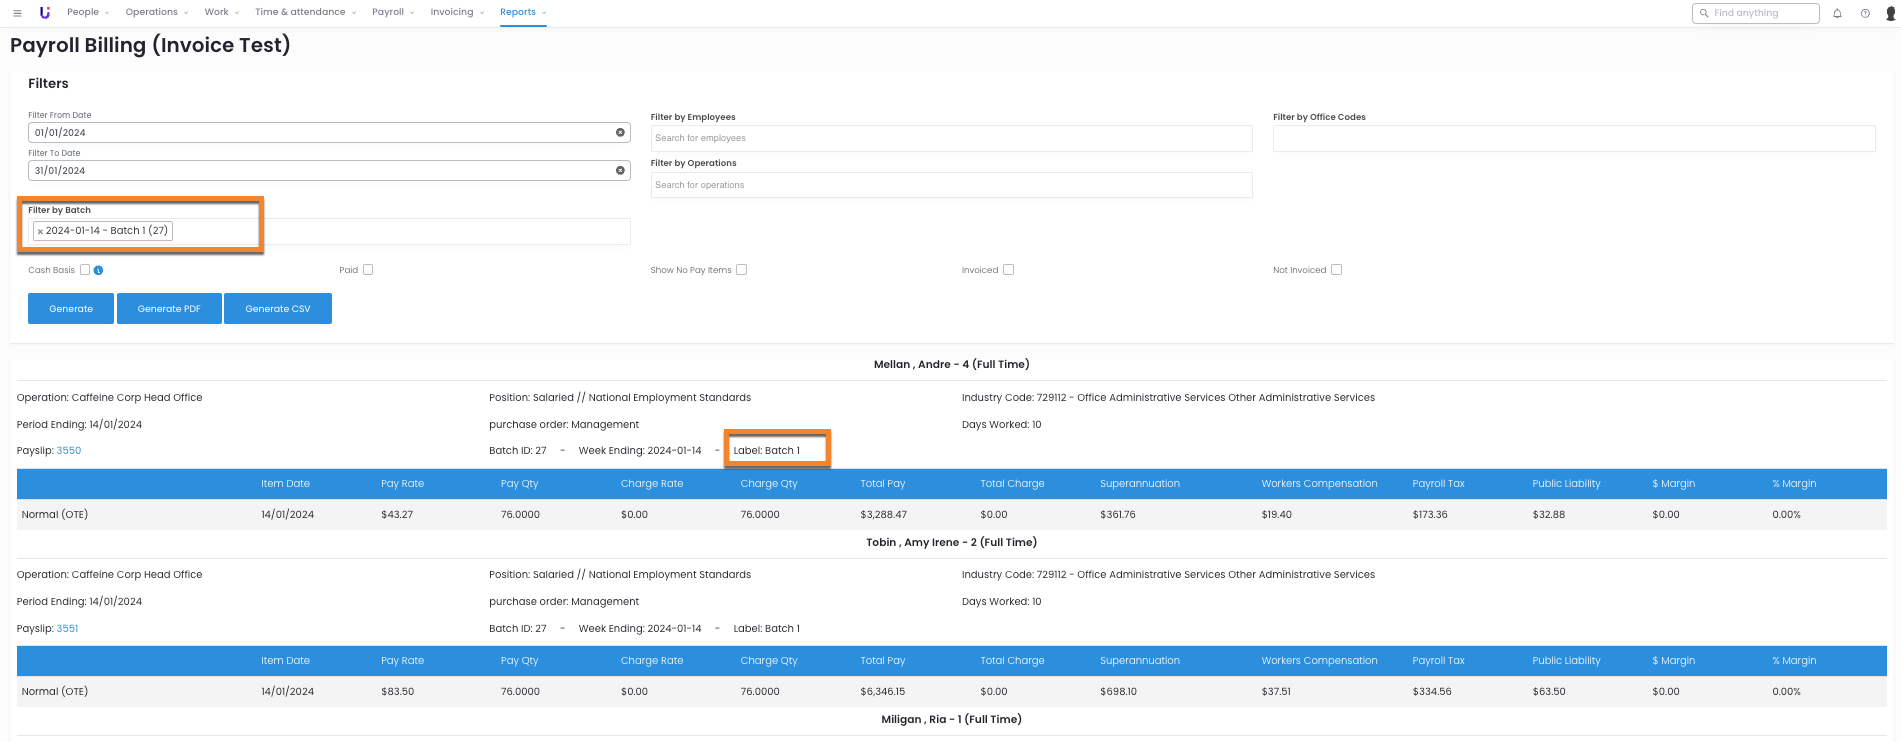Image resolution: width=1901 pixels, height=742 pixels.
Task: Clear the Filter To Date field
Action: click(x=620, y=170)
